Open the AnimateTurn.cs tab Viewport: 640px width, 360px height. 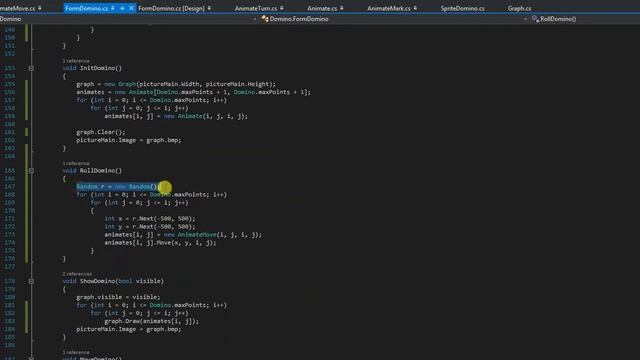pos(256,8)
